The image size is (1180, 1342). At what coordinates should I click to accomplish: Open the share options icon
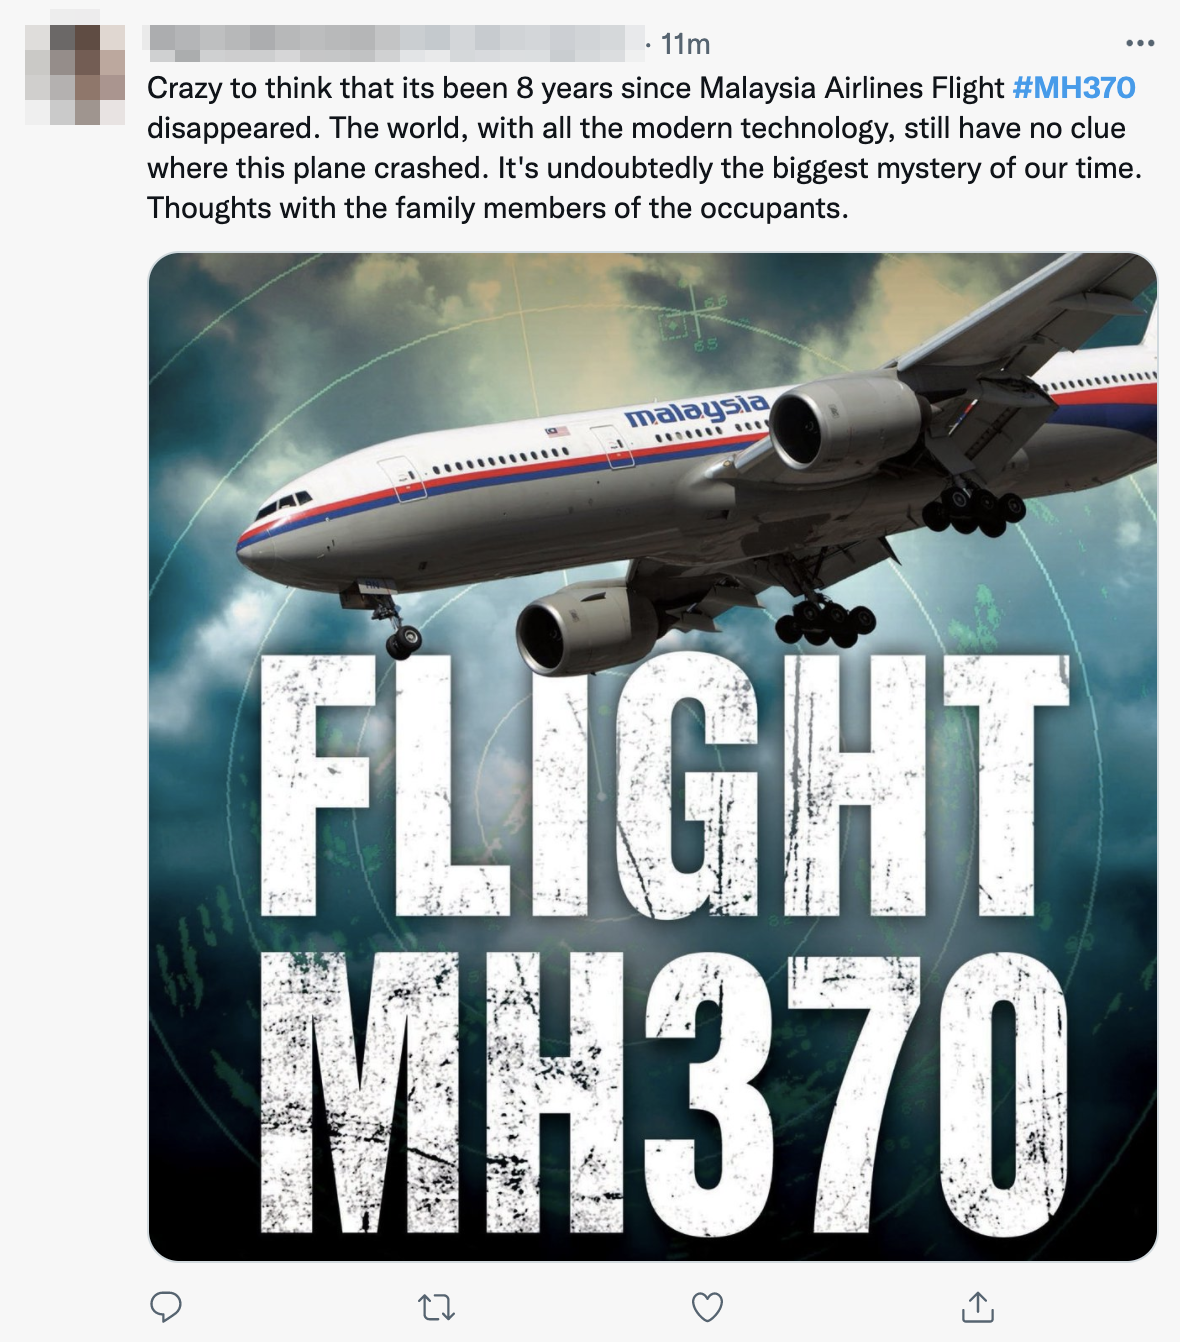coord(977,1306)
